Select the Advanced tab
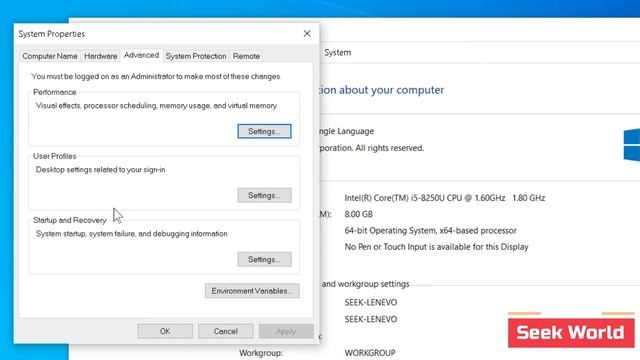Image resolution: width=640 pixels, height=360 pixels. tap(141, 55)
